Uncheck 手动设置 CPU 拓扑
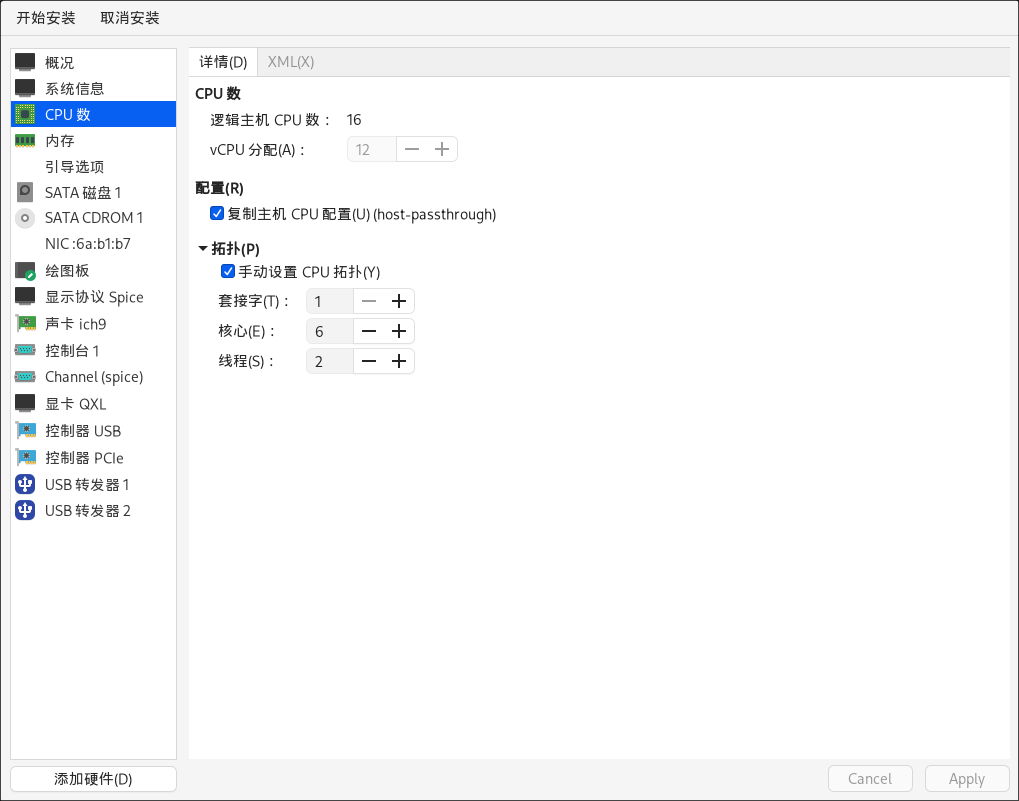Image resolution: width=1019 pixels, height=801 pixels. [x=228, y=271]
